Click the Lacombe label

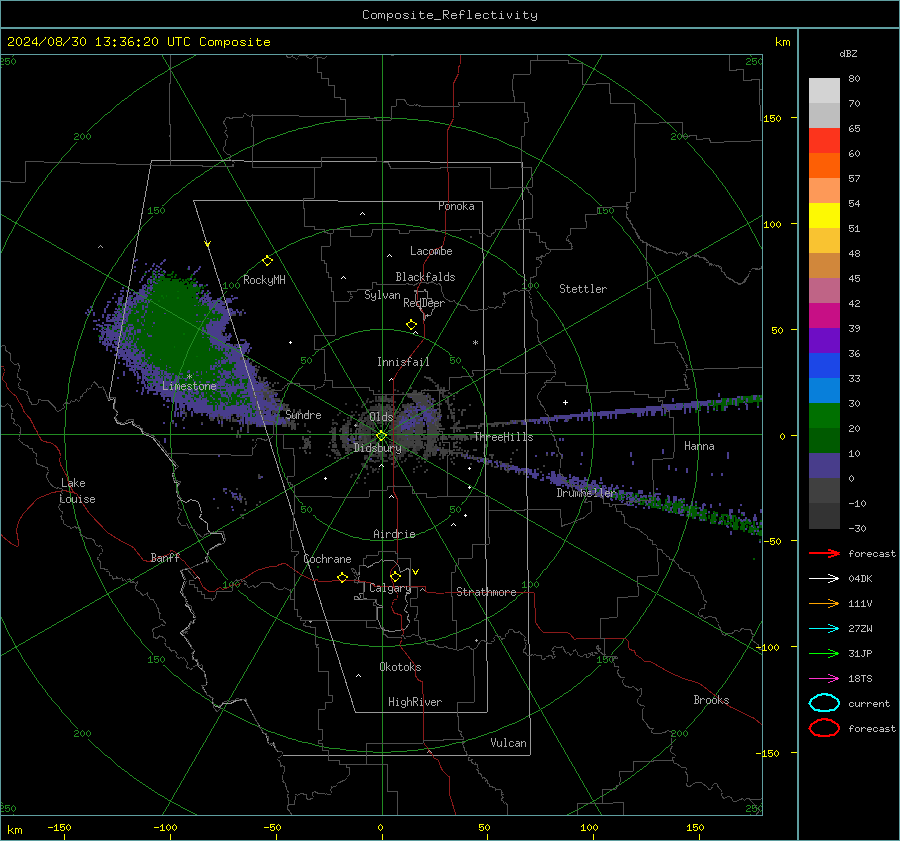tap(431, 251)
